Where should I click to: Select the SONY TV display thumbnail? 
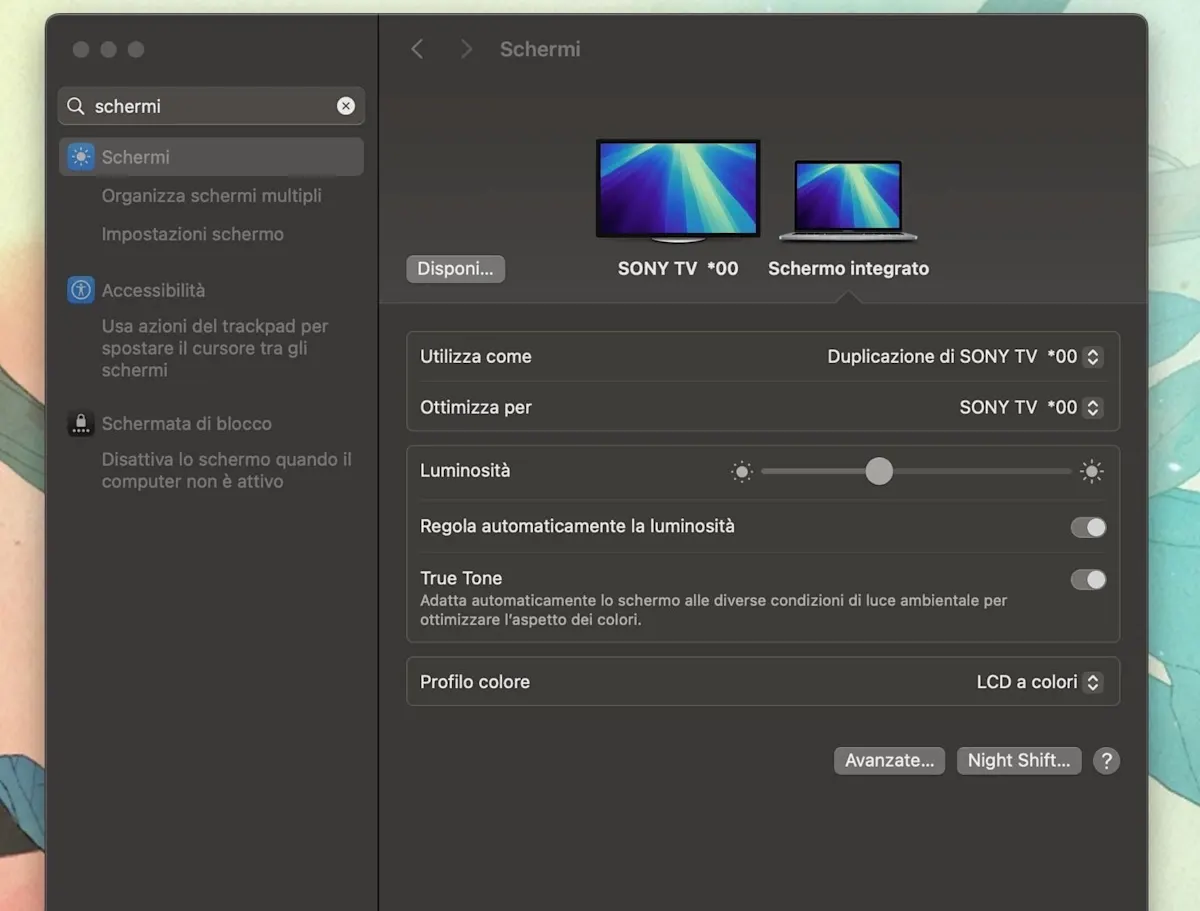click(677, 188)
